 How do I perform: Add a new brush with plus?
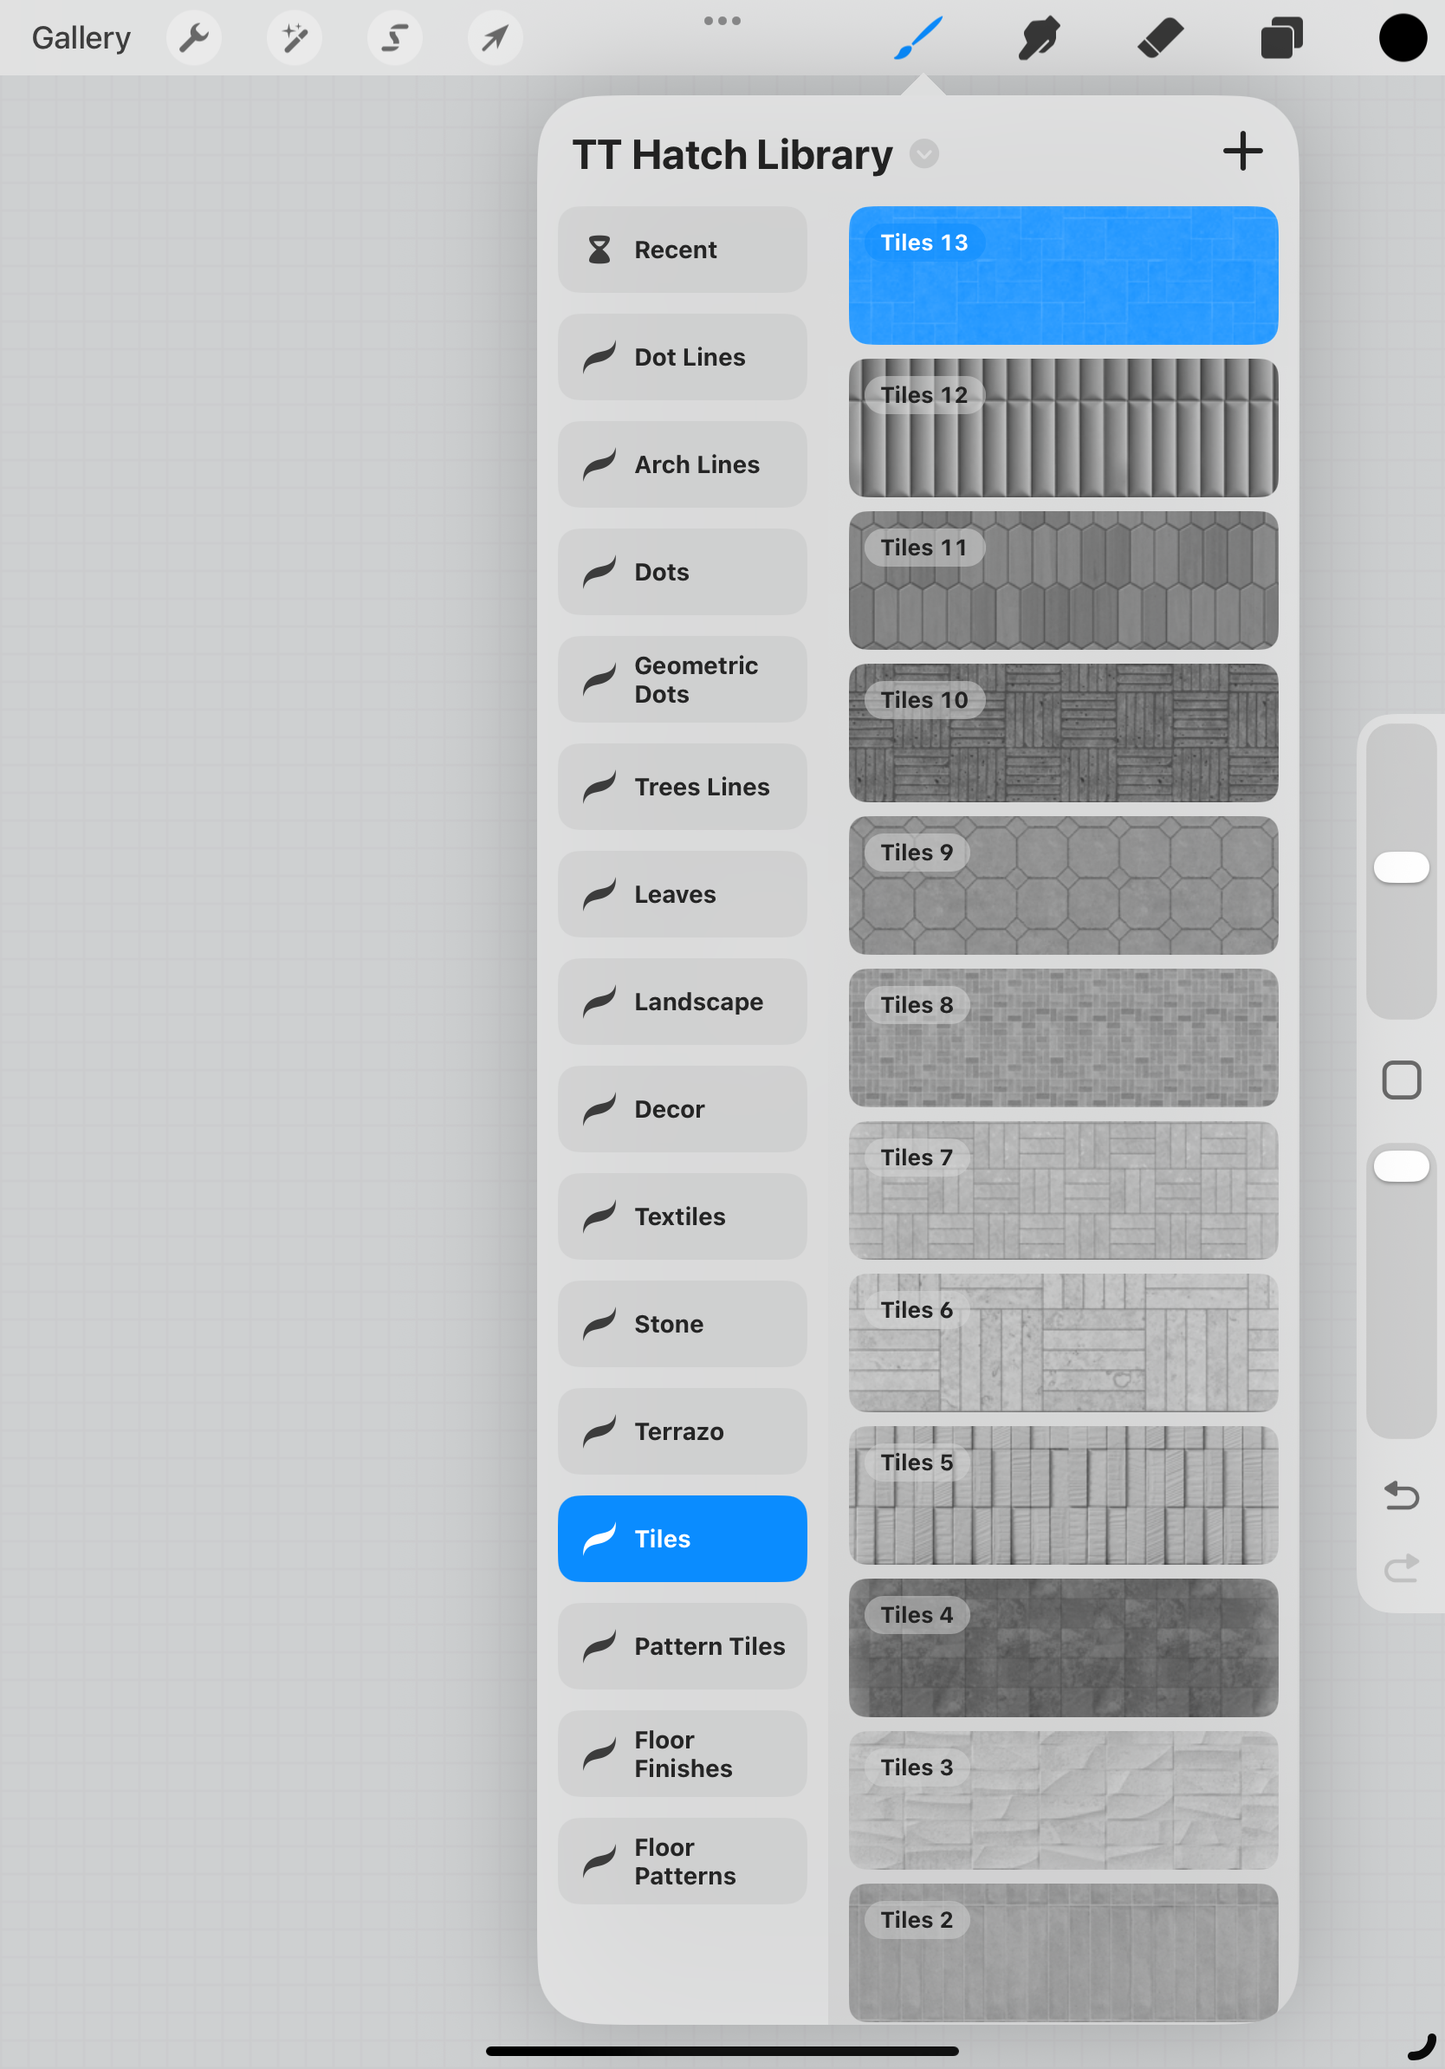pos(1242,152)
